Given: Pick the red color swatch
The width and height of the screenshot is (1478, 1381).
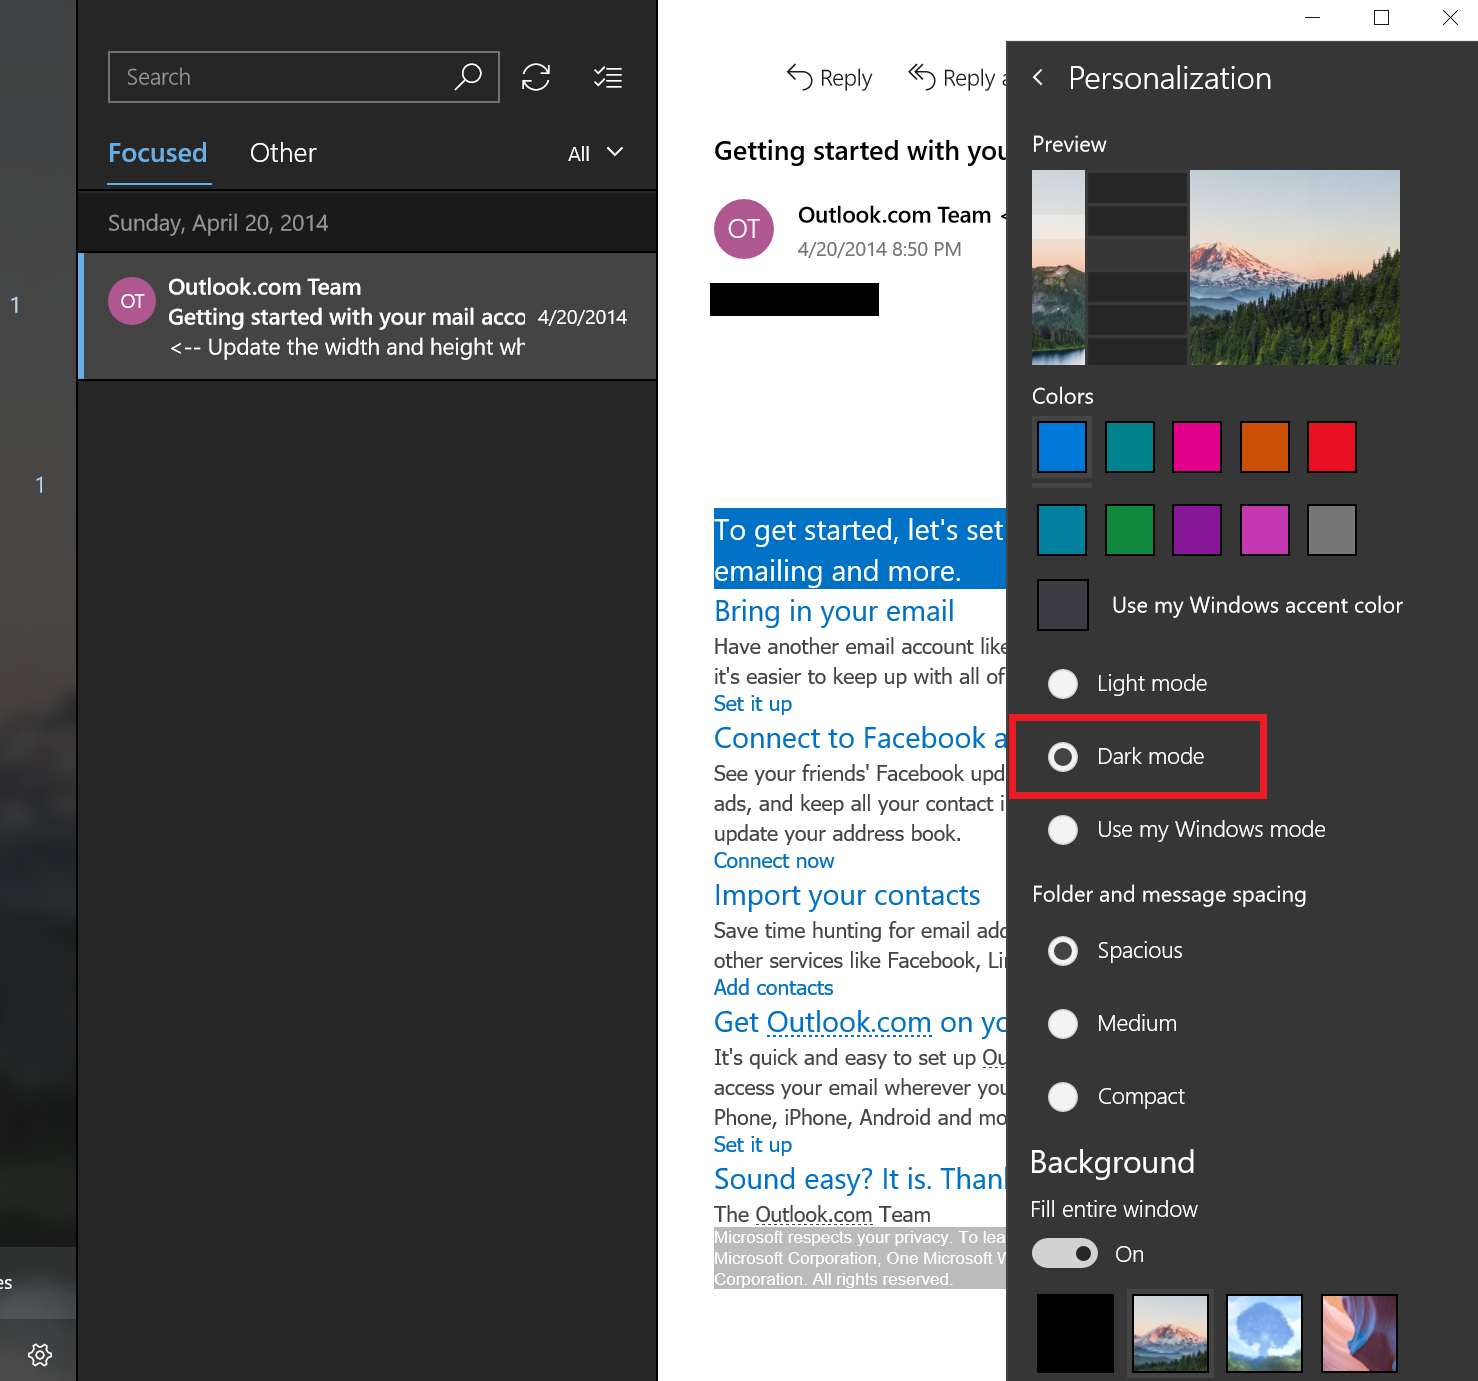Looking at the screenshot, I should click(x=1332, y=446).
